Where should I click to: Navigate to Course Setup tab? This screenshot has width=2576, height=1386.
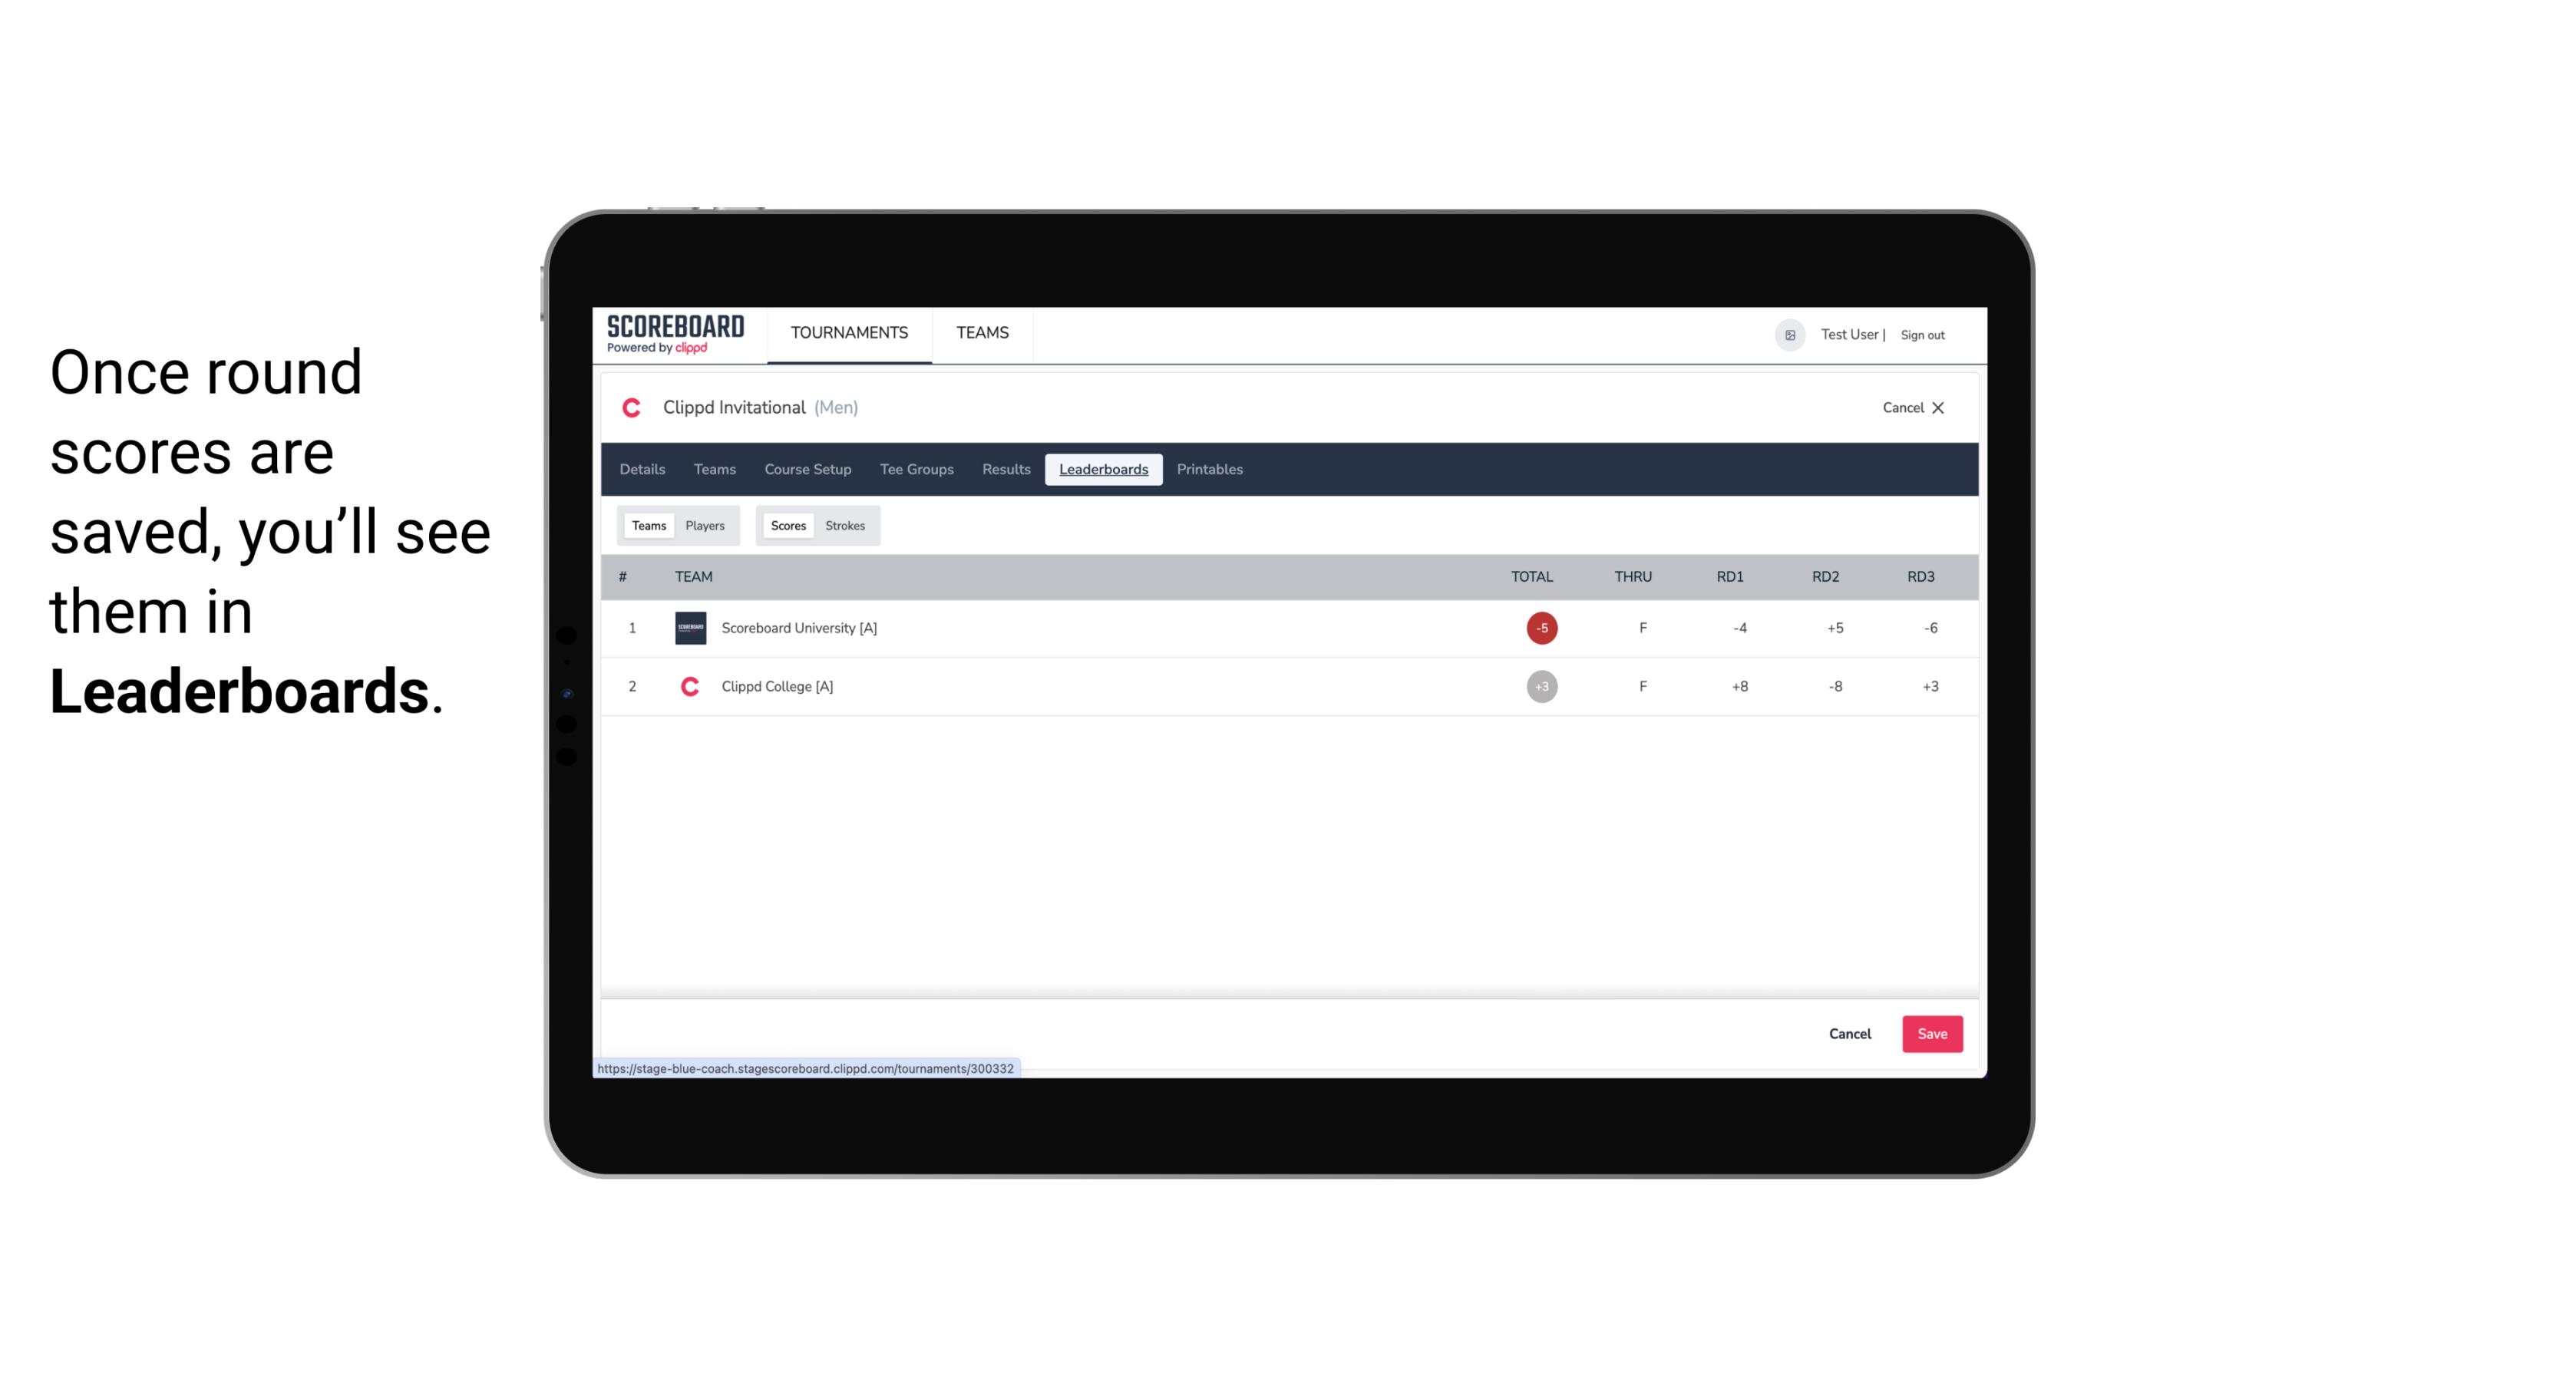pyautogui.click(x=806, y=470)
